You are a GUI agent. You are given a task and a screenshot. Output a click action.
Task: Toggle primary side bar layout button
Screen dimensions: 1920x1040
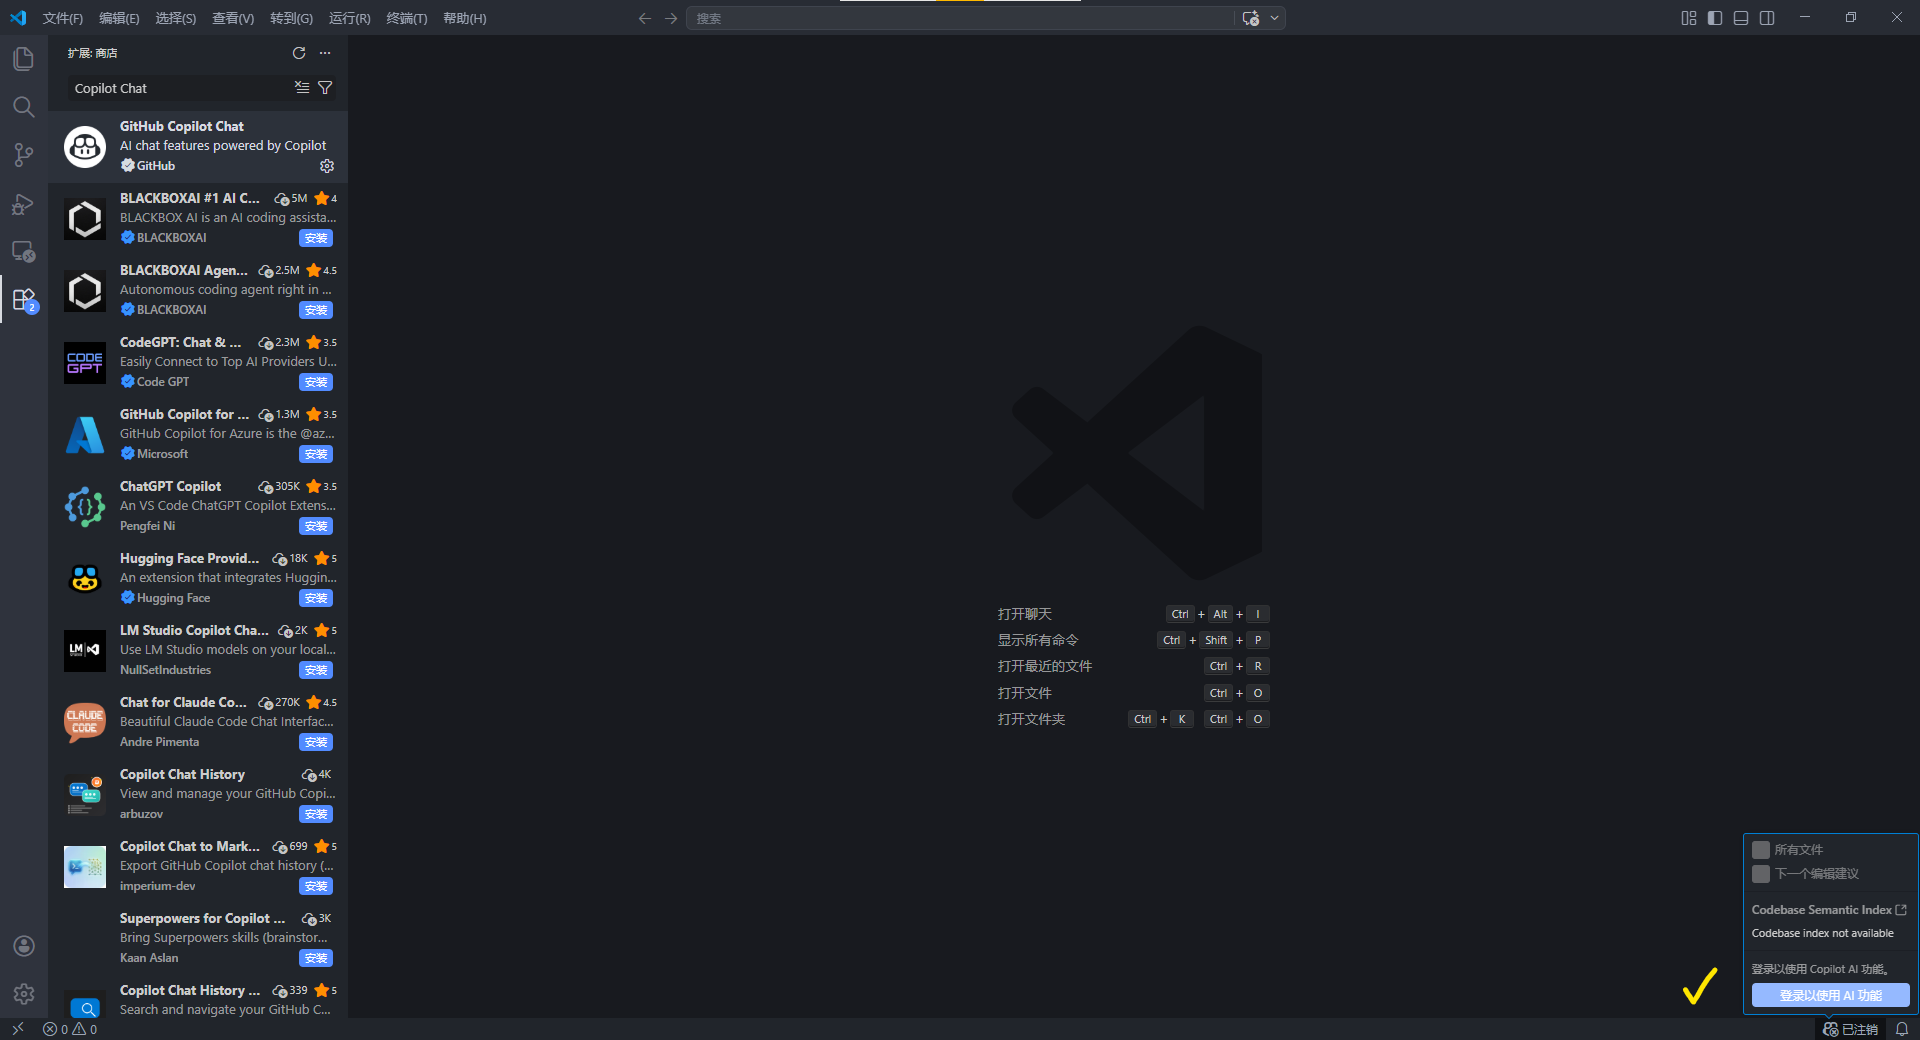[1715, 18]
